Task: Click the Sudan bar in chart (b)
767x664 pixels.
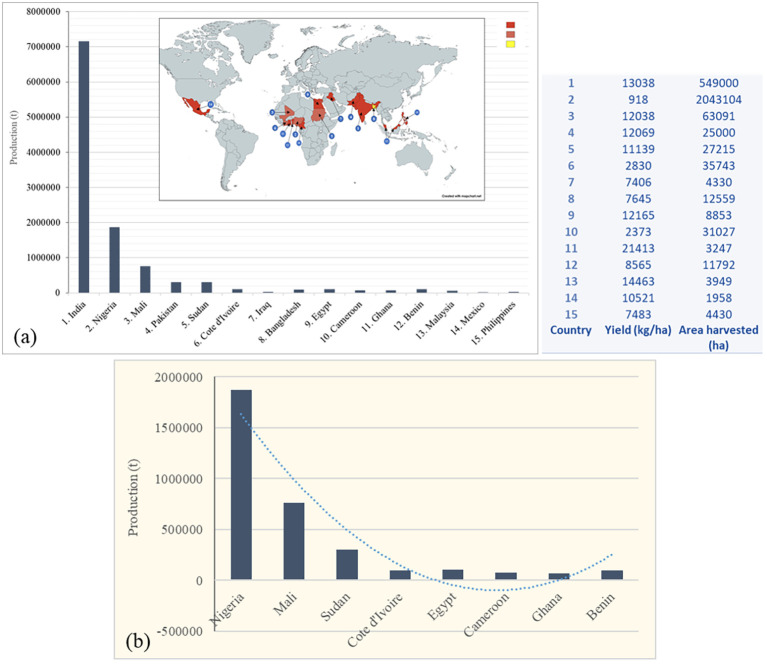Action: (x=347, y=565)
